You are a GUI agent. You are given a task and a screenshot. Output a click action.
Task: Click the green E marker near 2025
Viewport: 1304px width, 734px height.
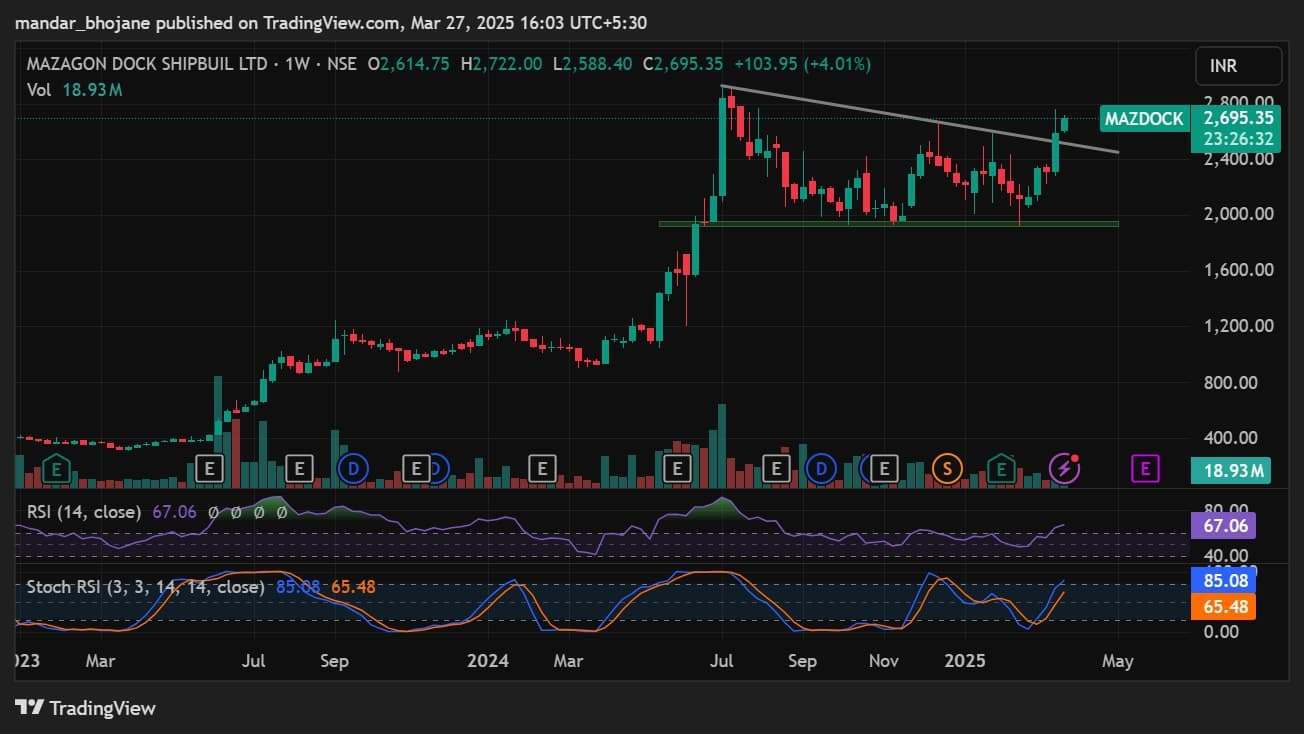pyautogui.click(x=1001, y=467)
